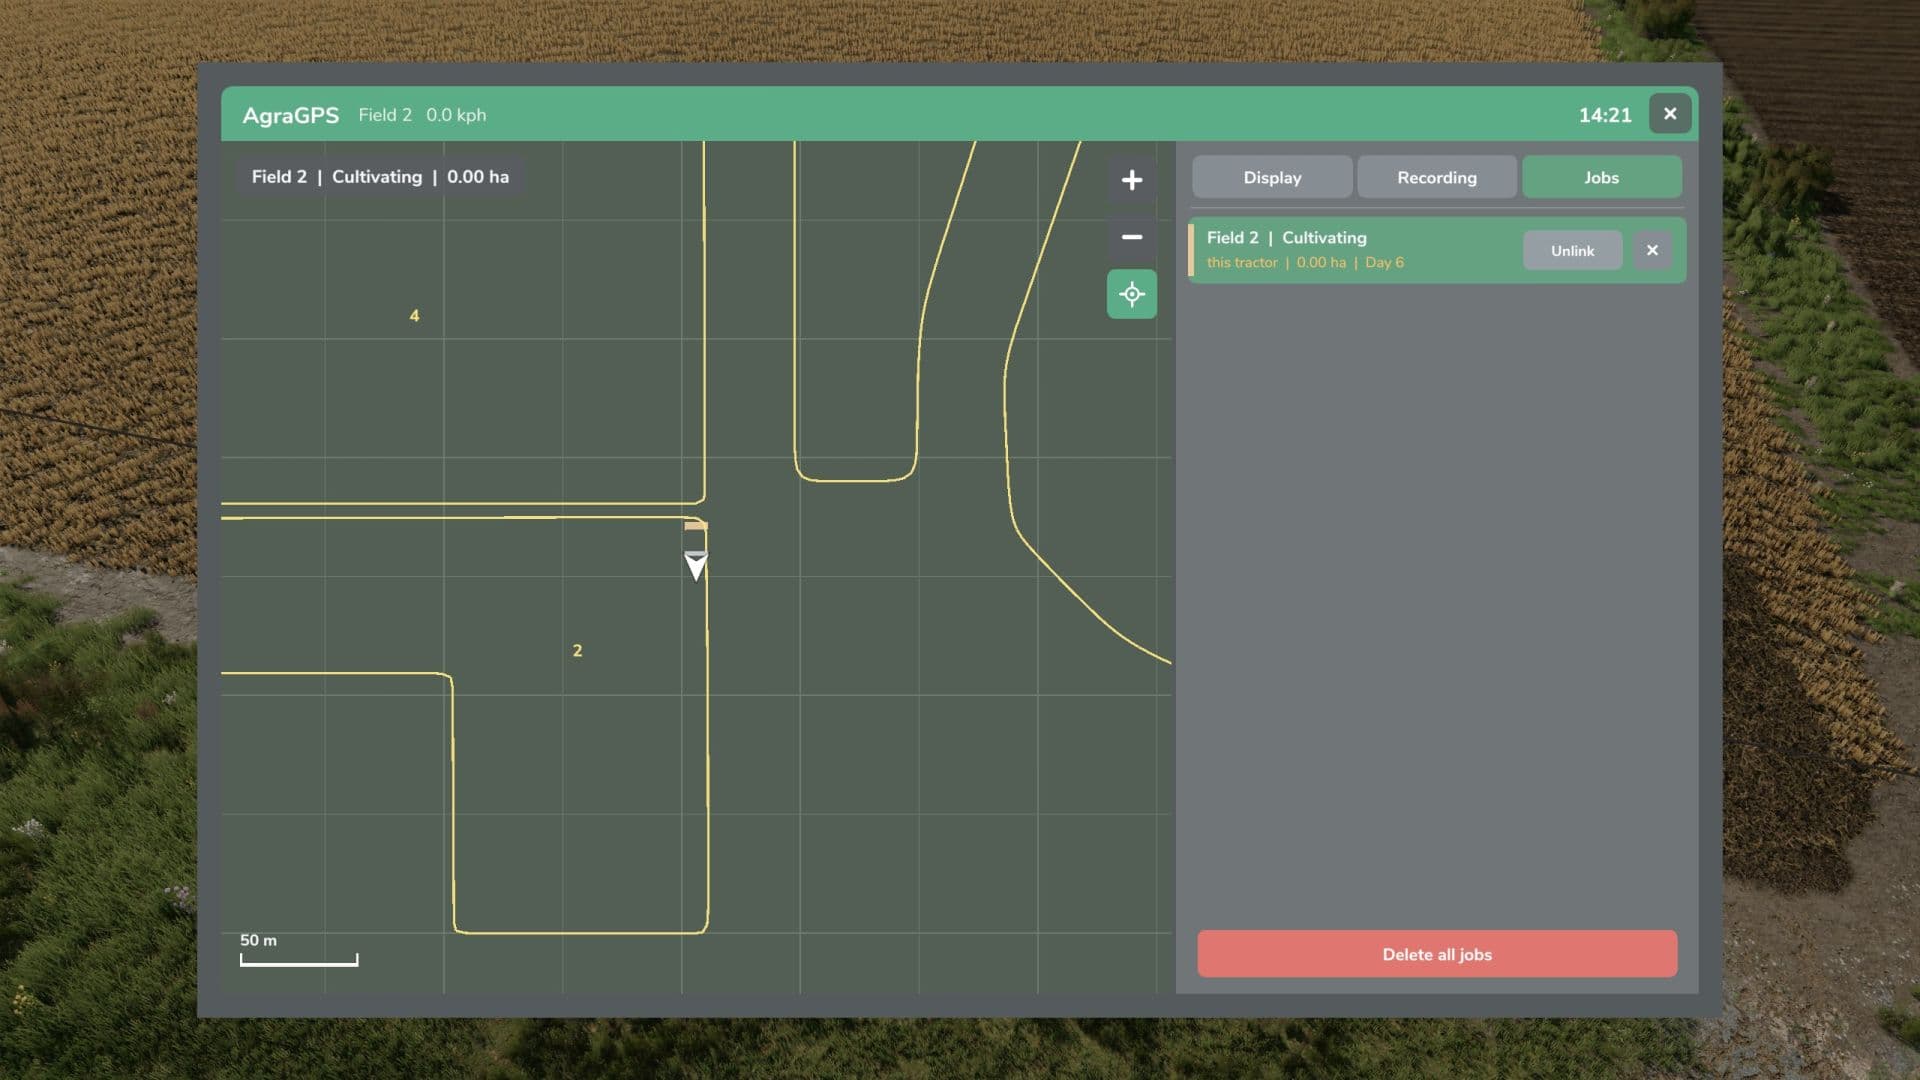Switch to the Recording tab

point(1436,177)
